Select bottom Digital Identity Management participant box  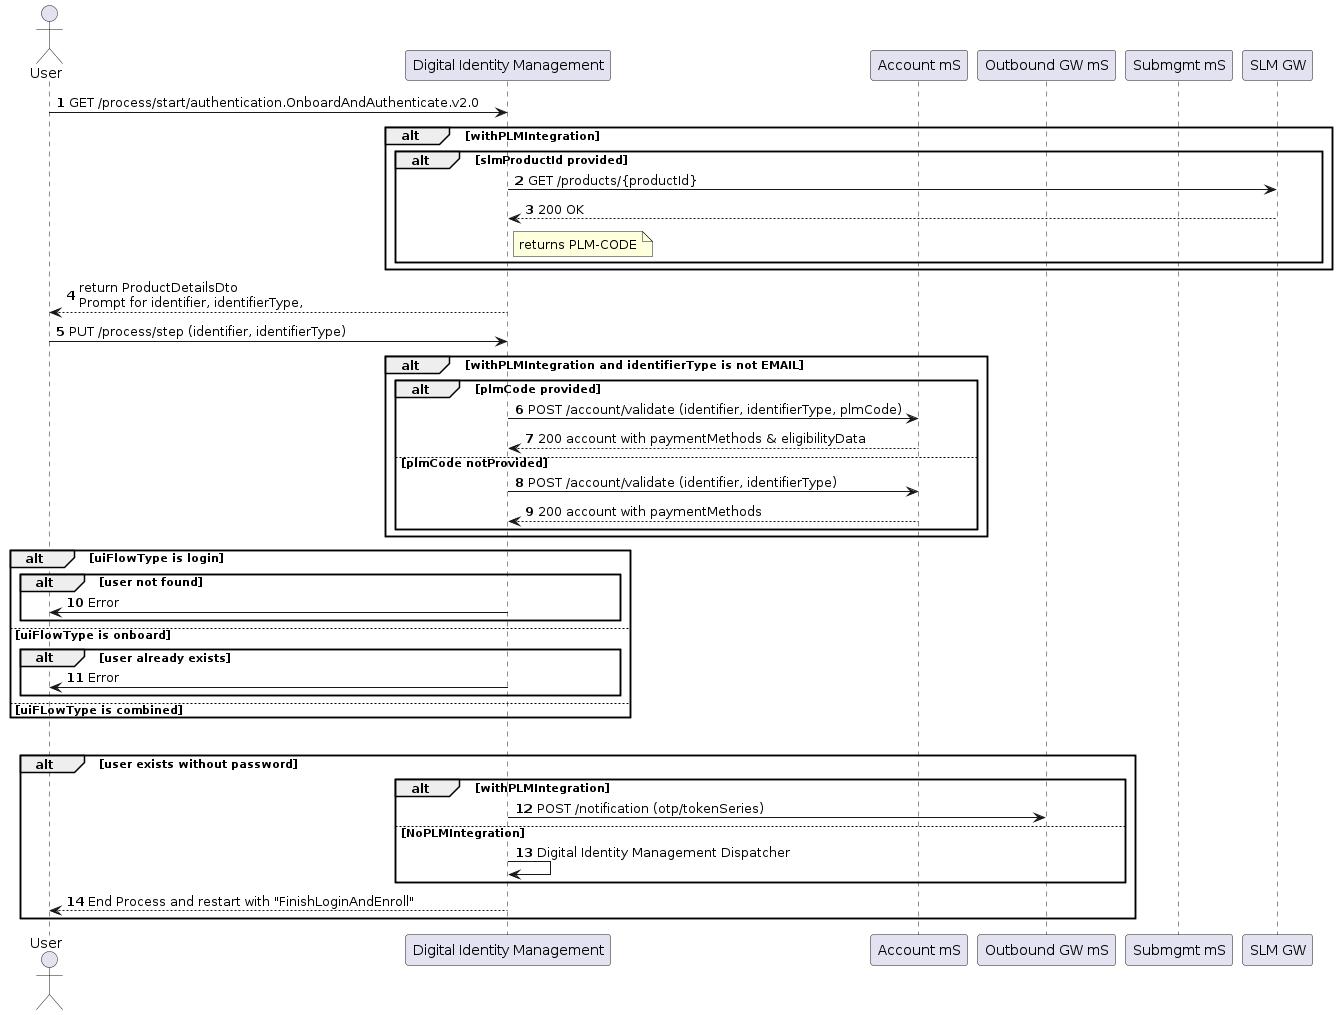tap(508, 950)
